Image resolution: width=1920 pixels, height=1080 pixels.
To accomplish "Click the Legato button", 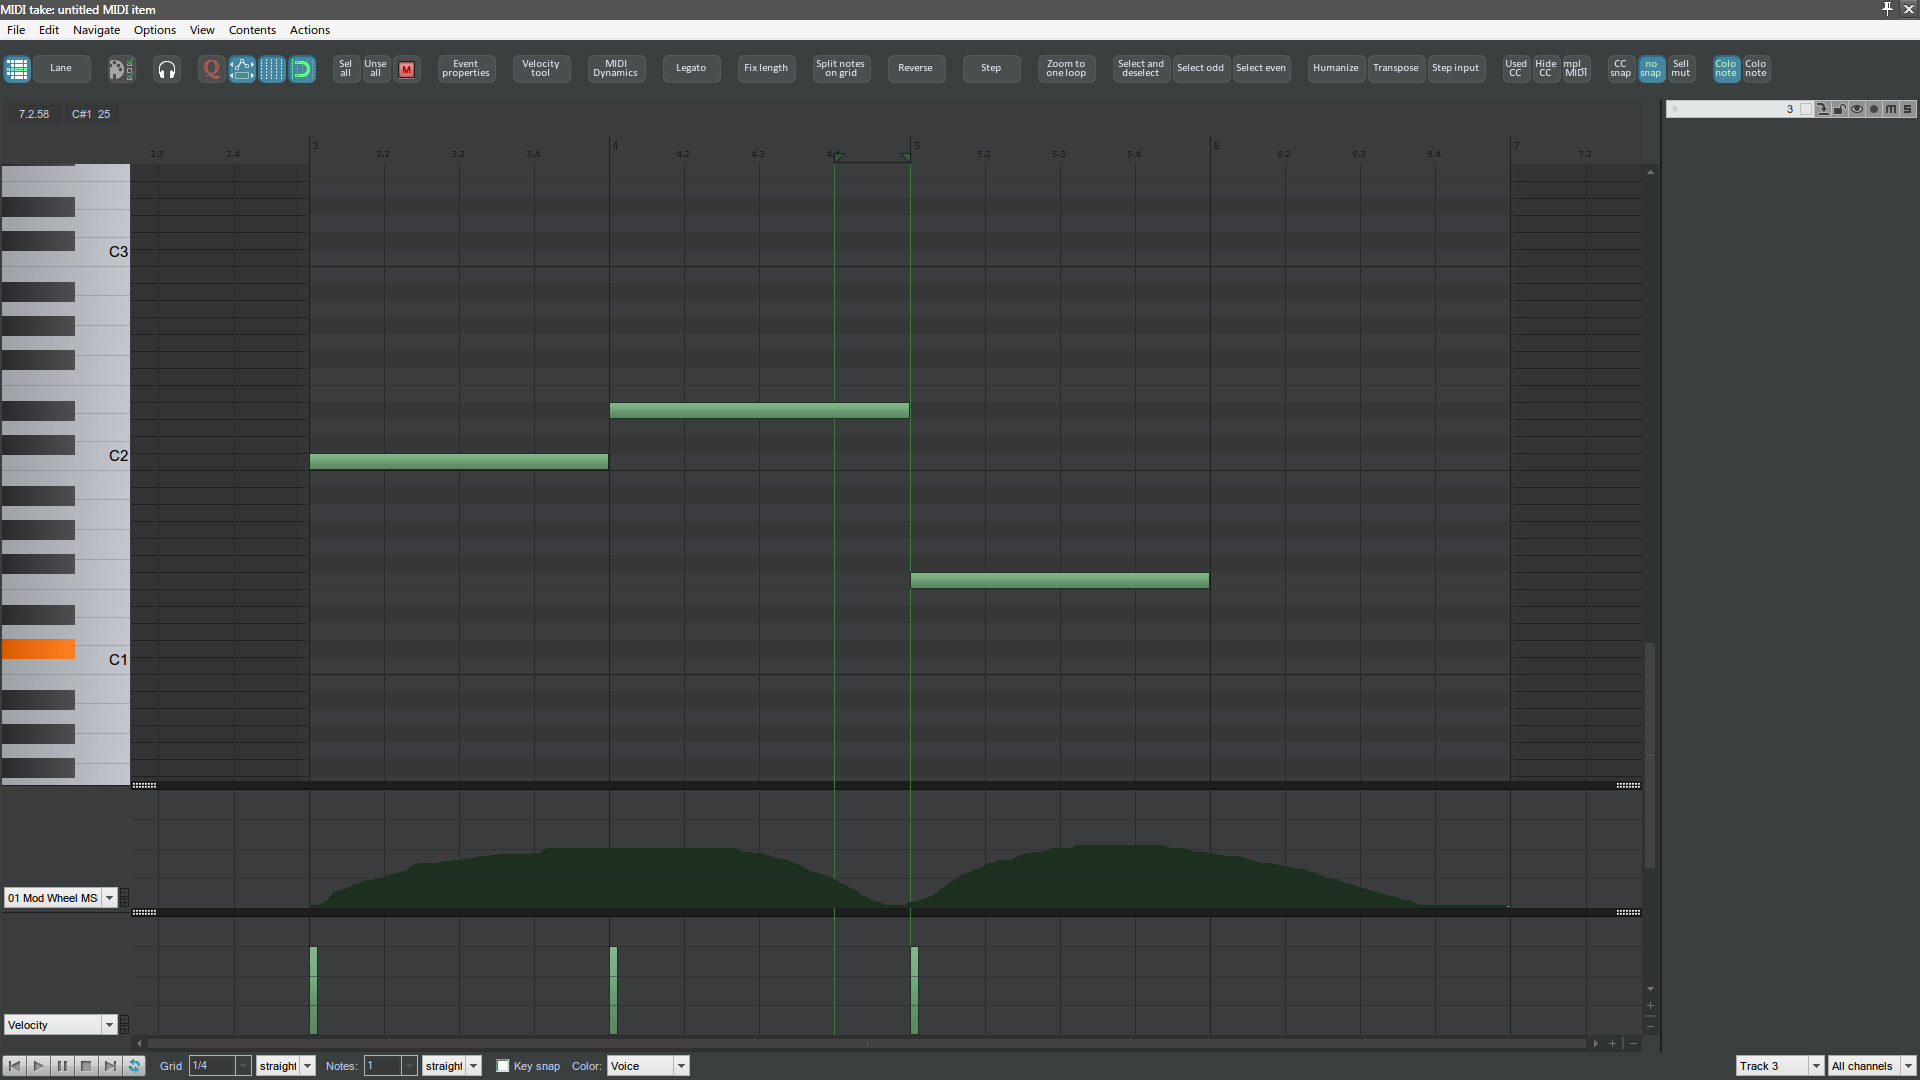I will [690, 68].
